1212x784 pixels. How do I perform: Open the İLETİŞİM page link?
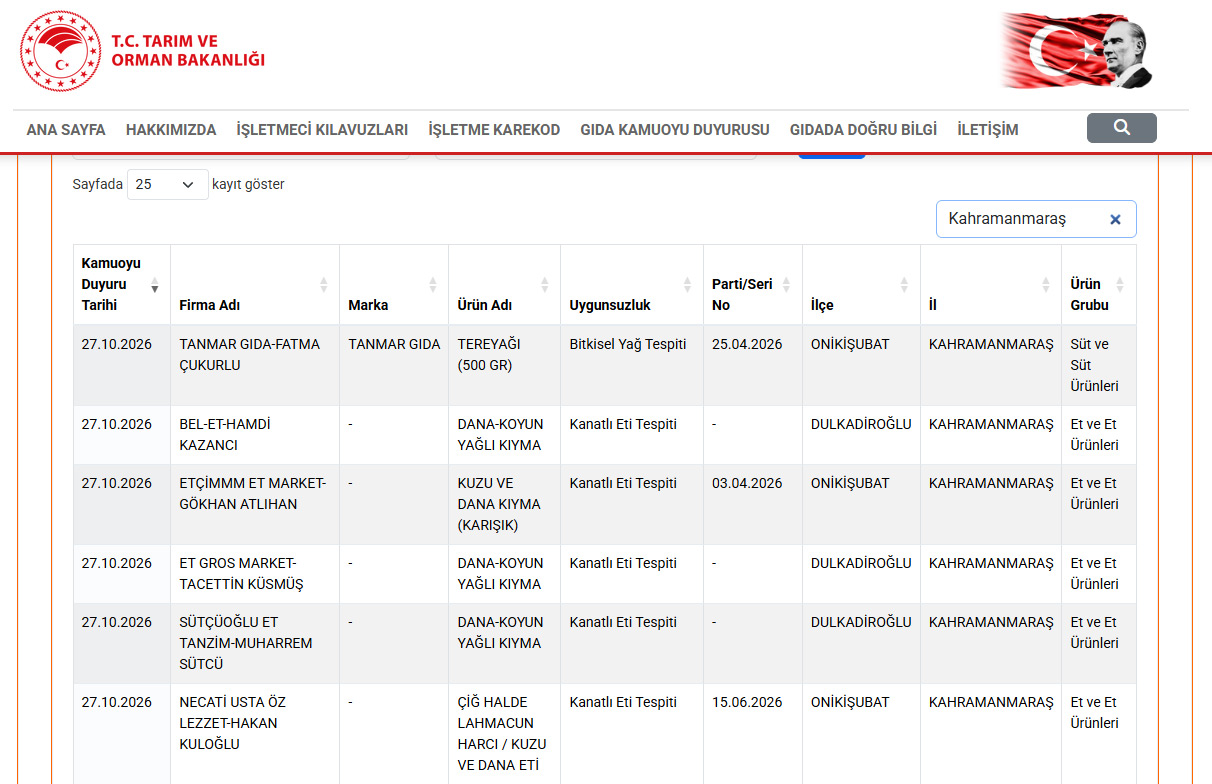coord(988,130)
